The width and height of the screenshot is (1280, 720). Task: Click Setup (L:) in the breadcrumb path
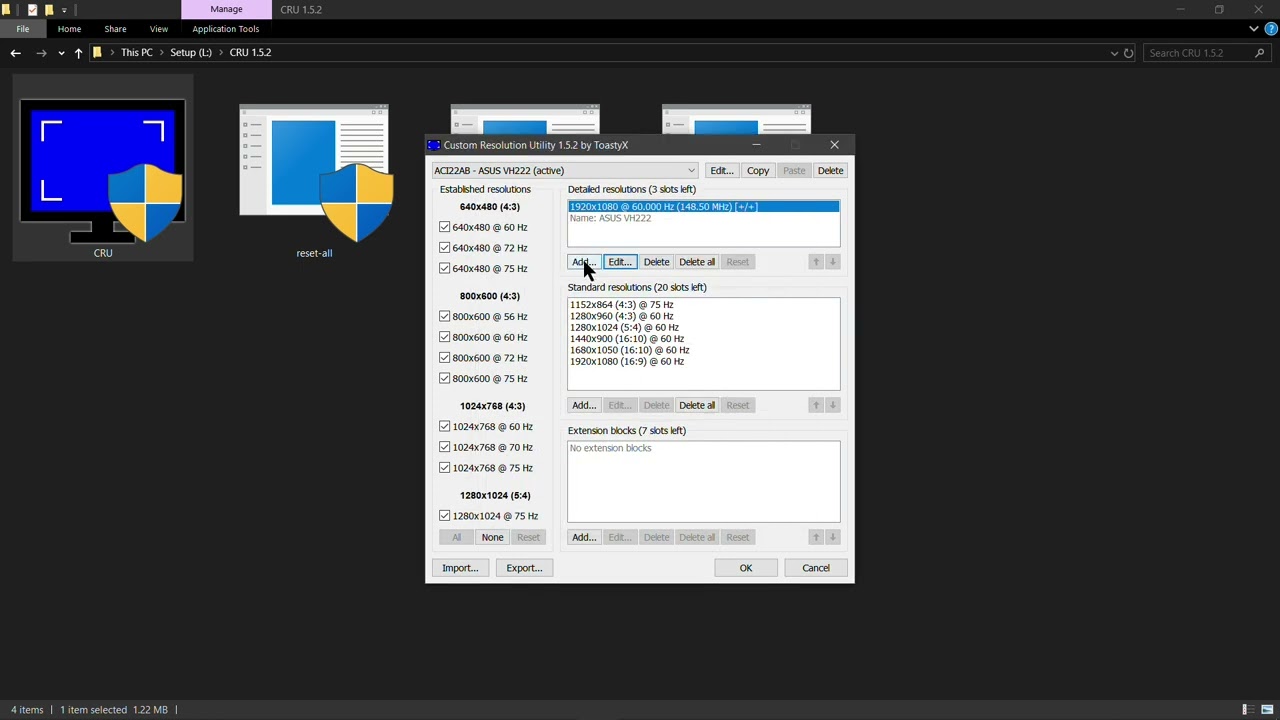click(x=190, y=53)
